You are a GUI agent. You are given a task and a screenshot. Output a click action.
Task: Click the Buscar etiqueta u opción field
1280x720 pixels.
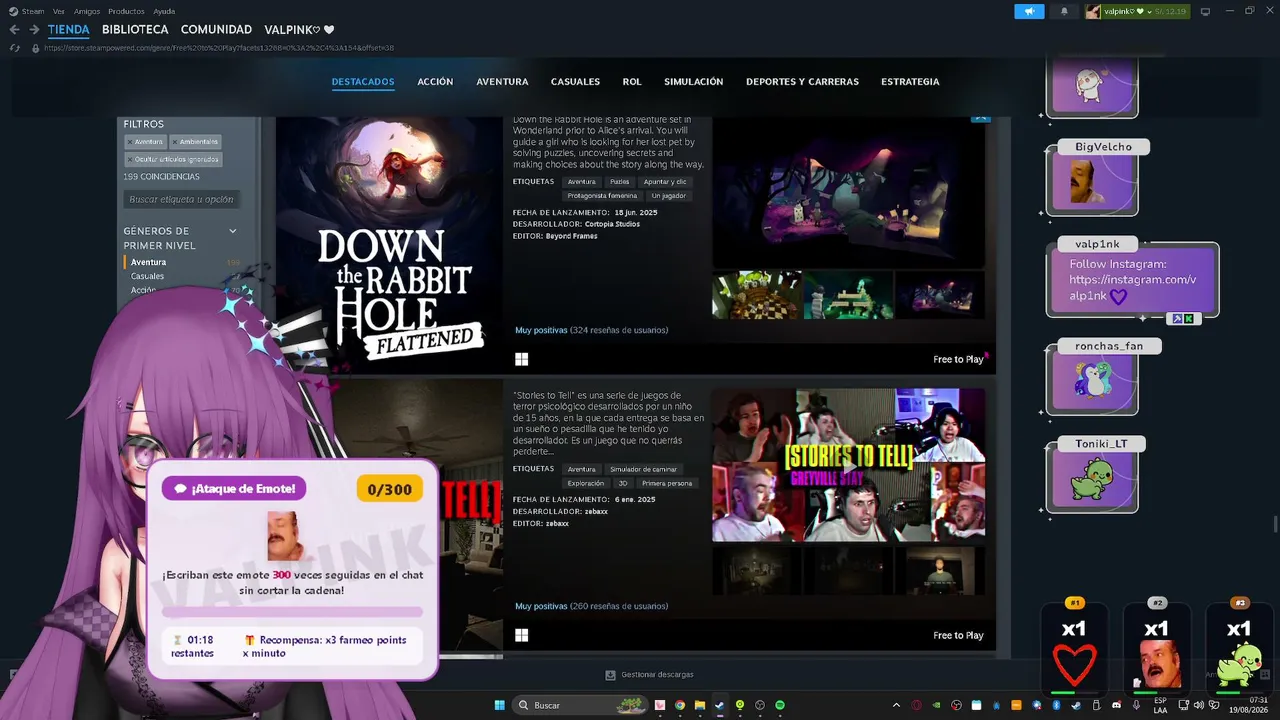(182, 199)
